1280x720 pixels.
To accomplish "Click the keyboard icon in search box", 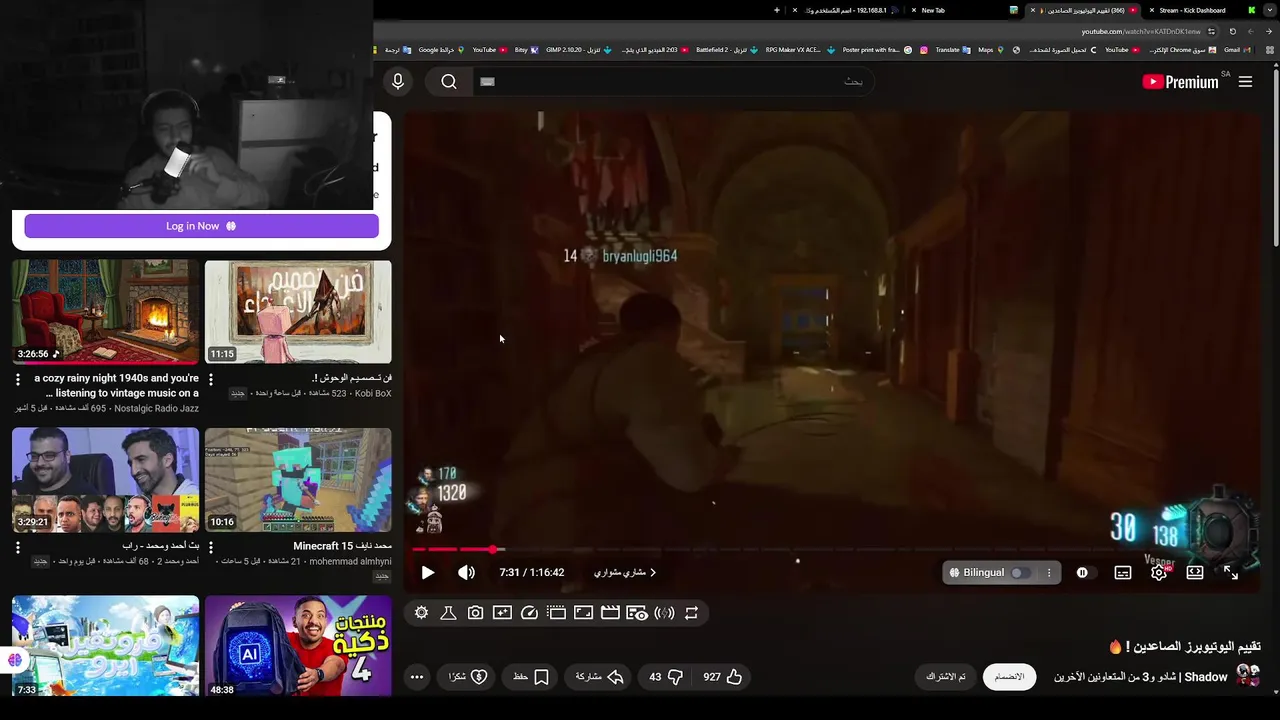I will coord(487,82).
